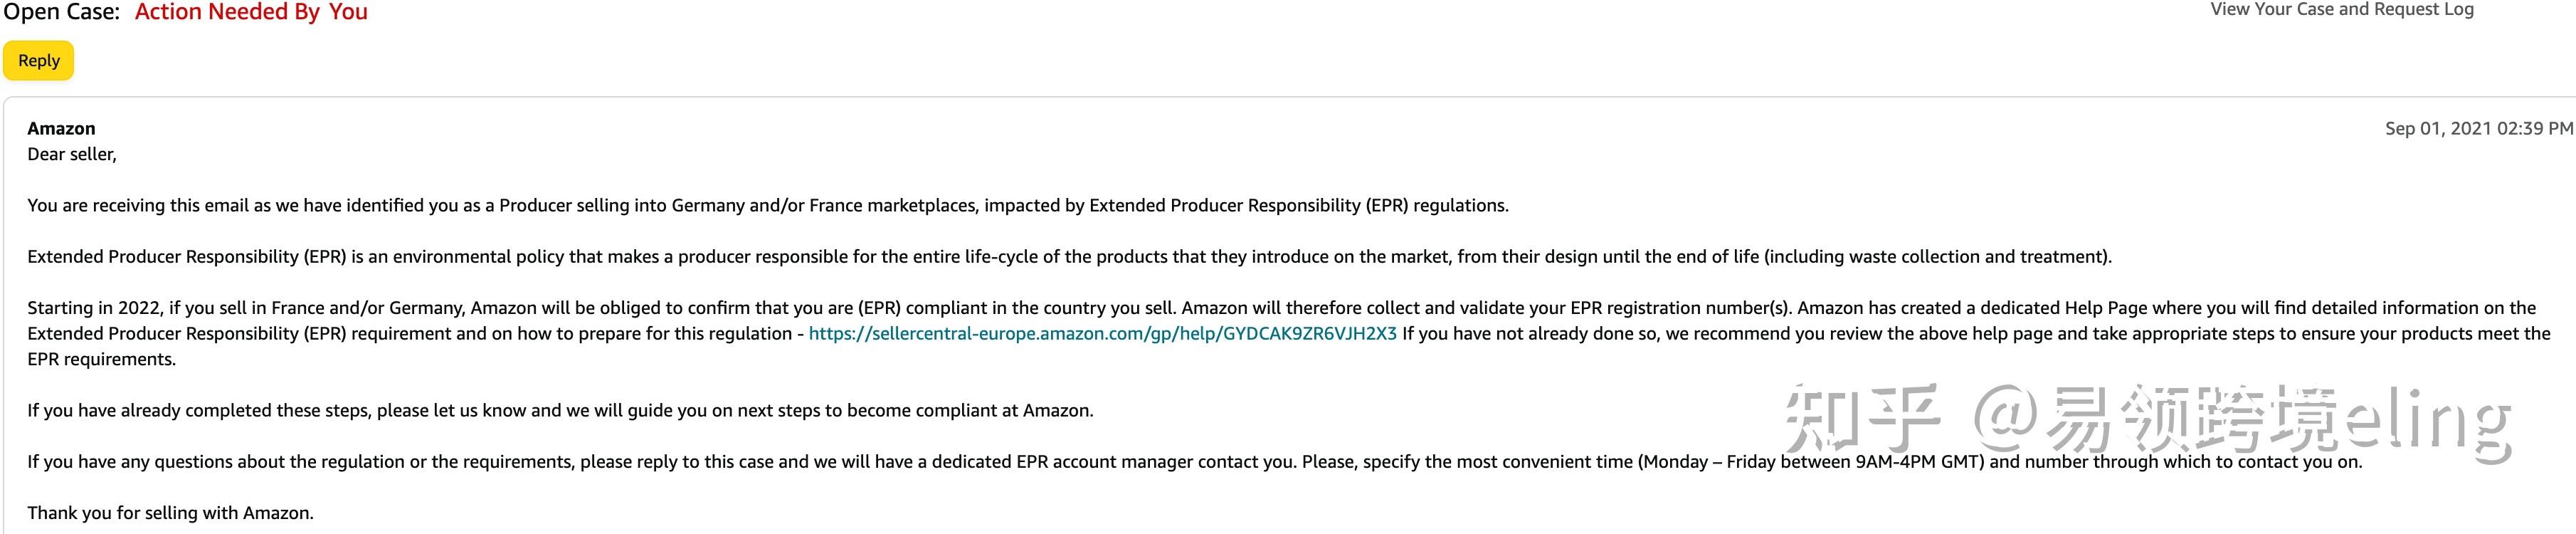
Task: Click the Amazon sender name
Action: 61,128
